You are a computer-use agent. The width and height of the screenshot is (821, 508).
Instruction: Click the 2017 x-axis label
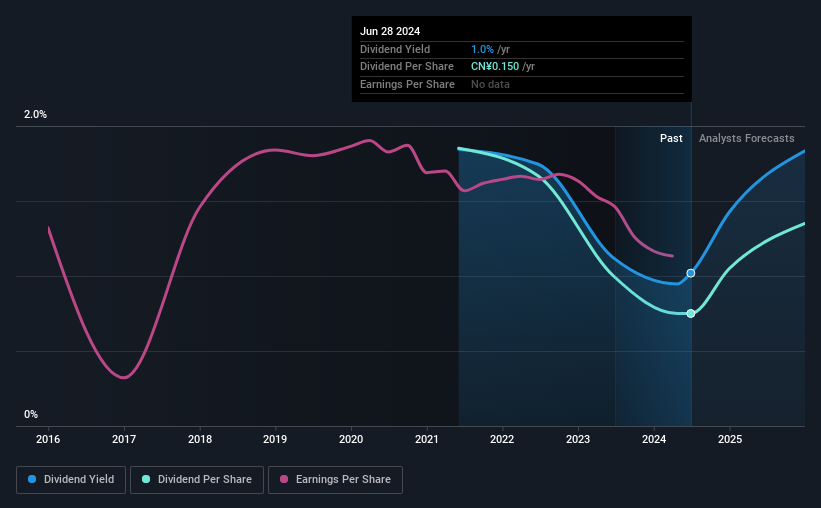click(124, 439)
